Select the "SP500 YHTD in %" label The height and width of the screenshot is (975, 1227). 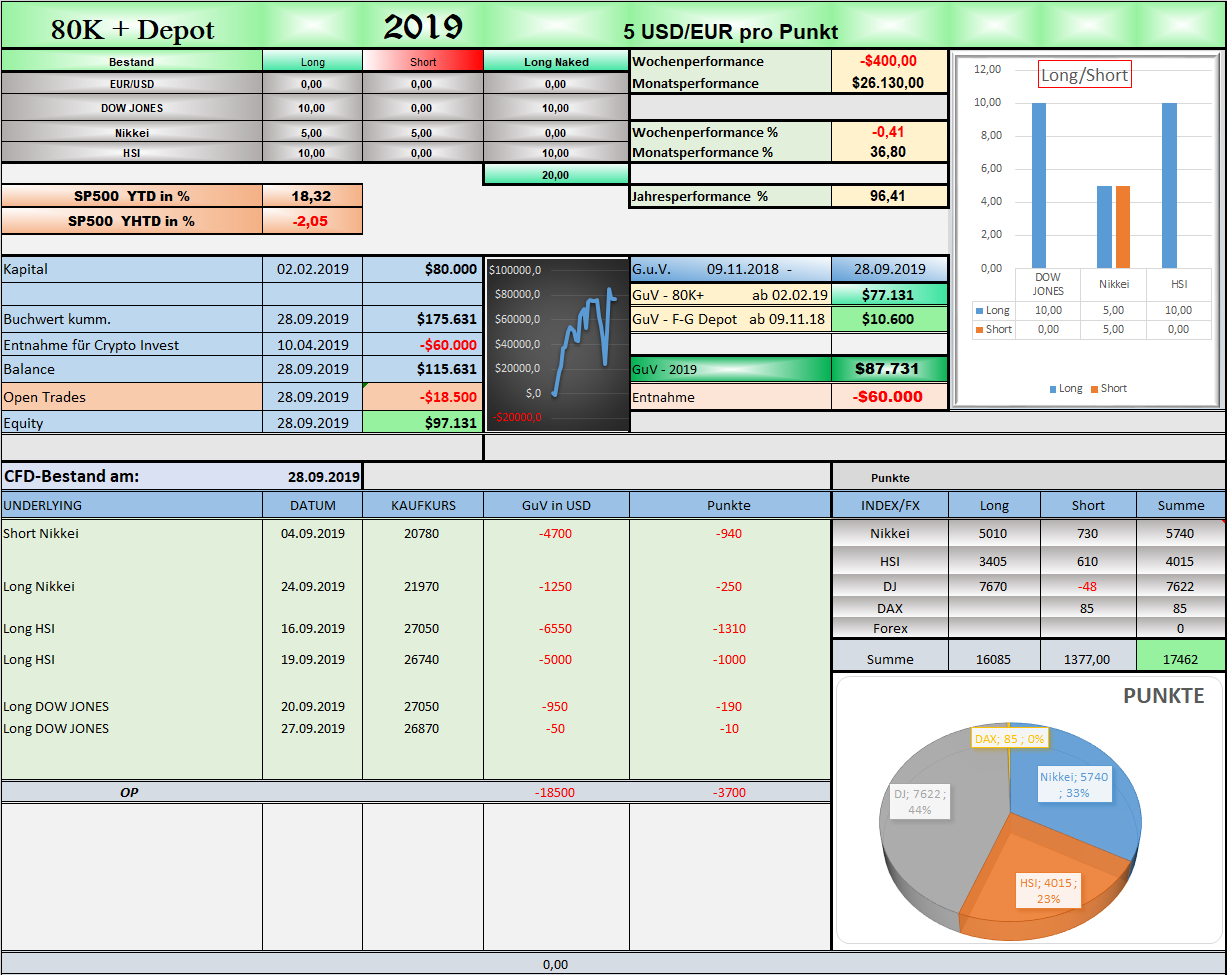tap(132, 221)
